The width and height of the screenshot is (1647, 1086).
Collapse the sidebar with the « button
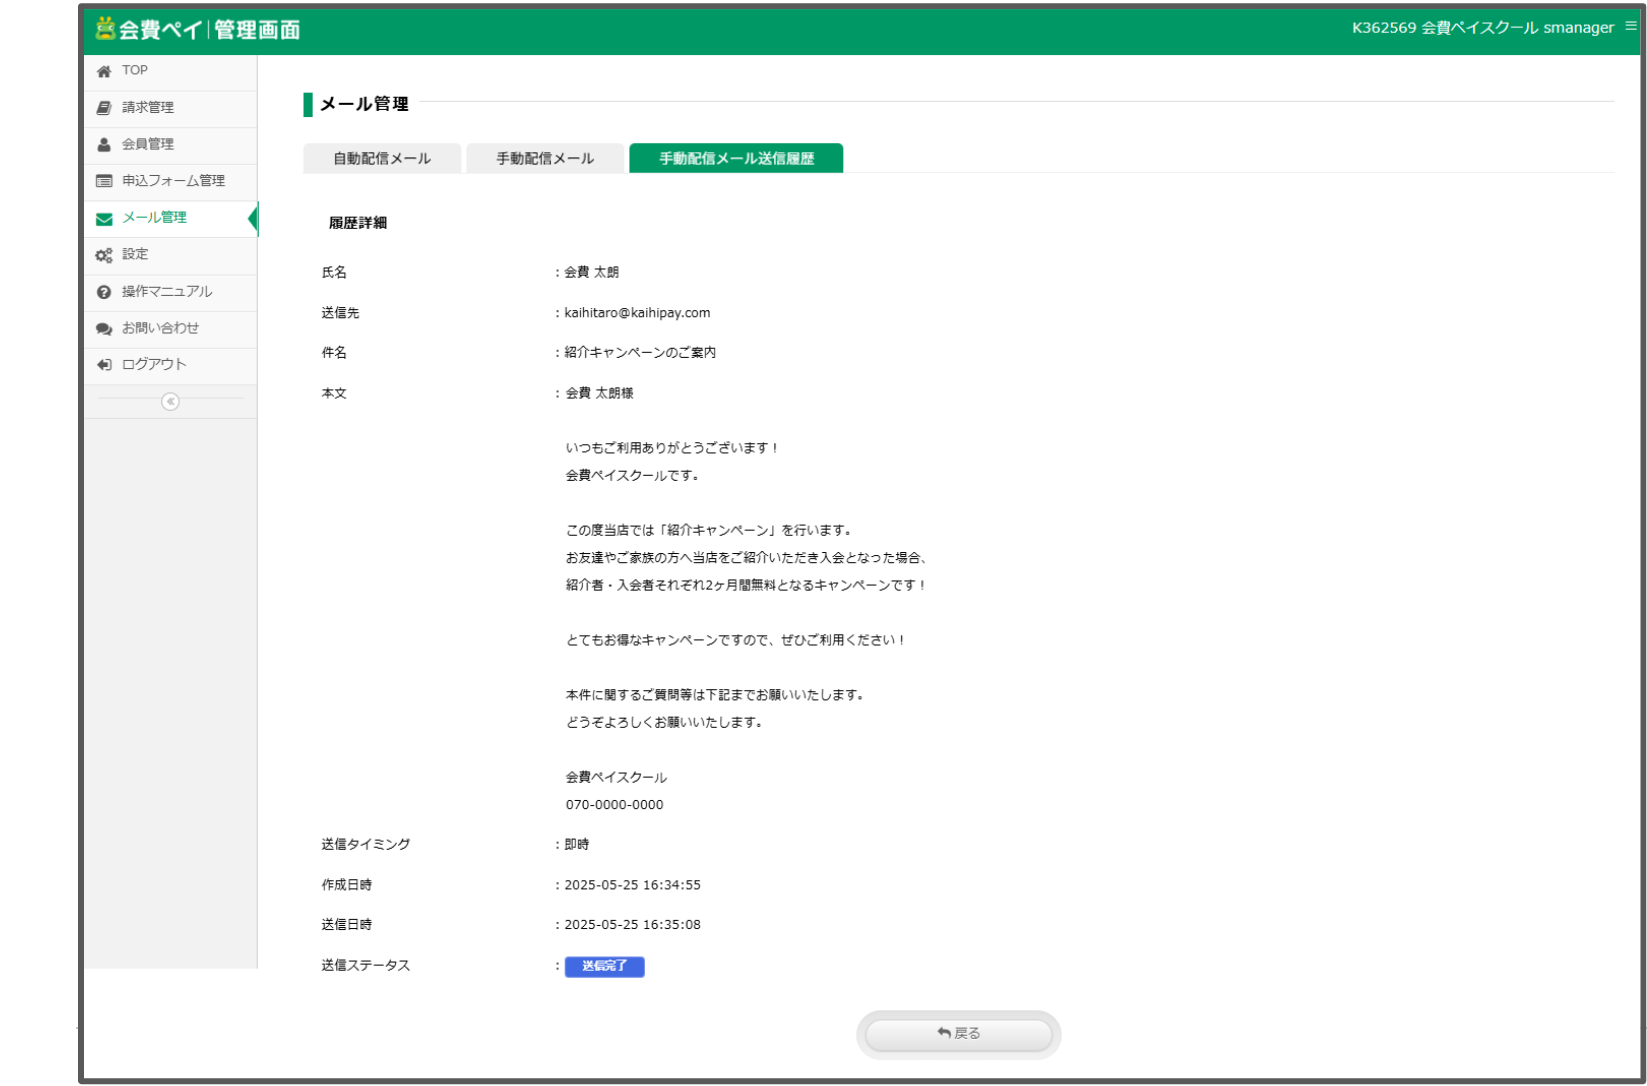170,401
